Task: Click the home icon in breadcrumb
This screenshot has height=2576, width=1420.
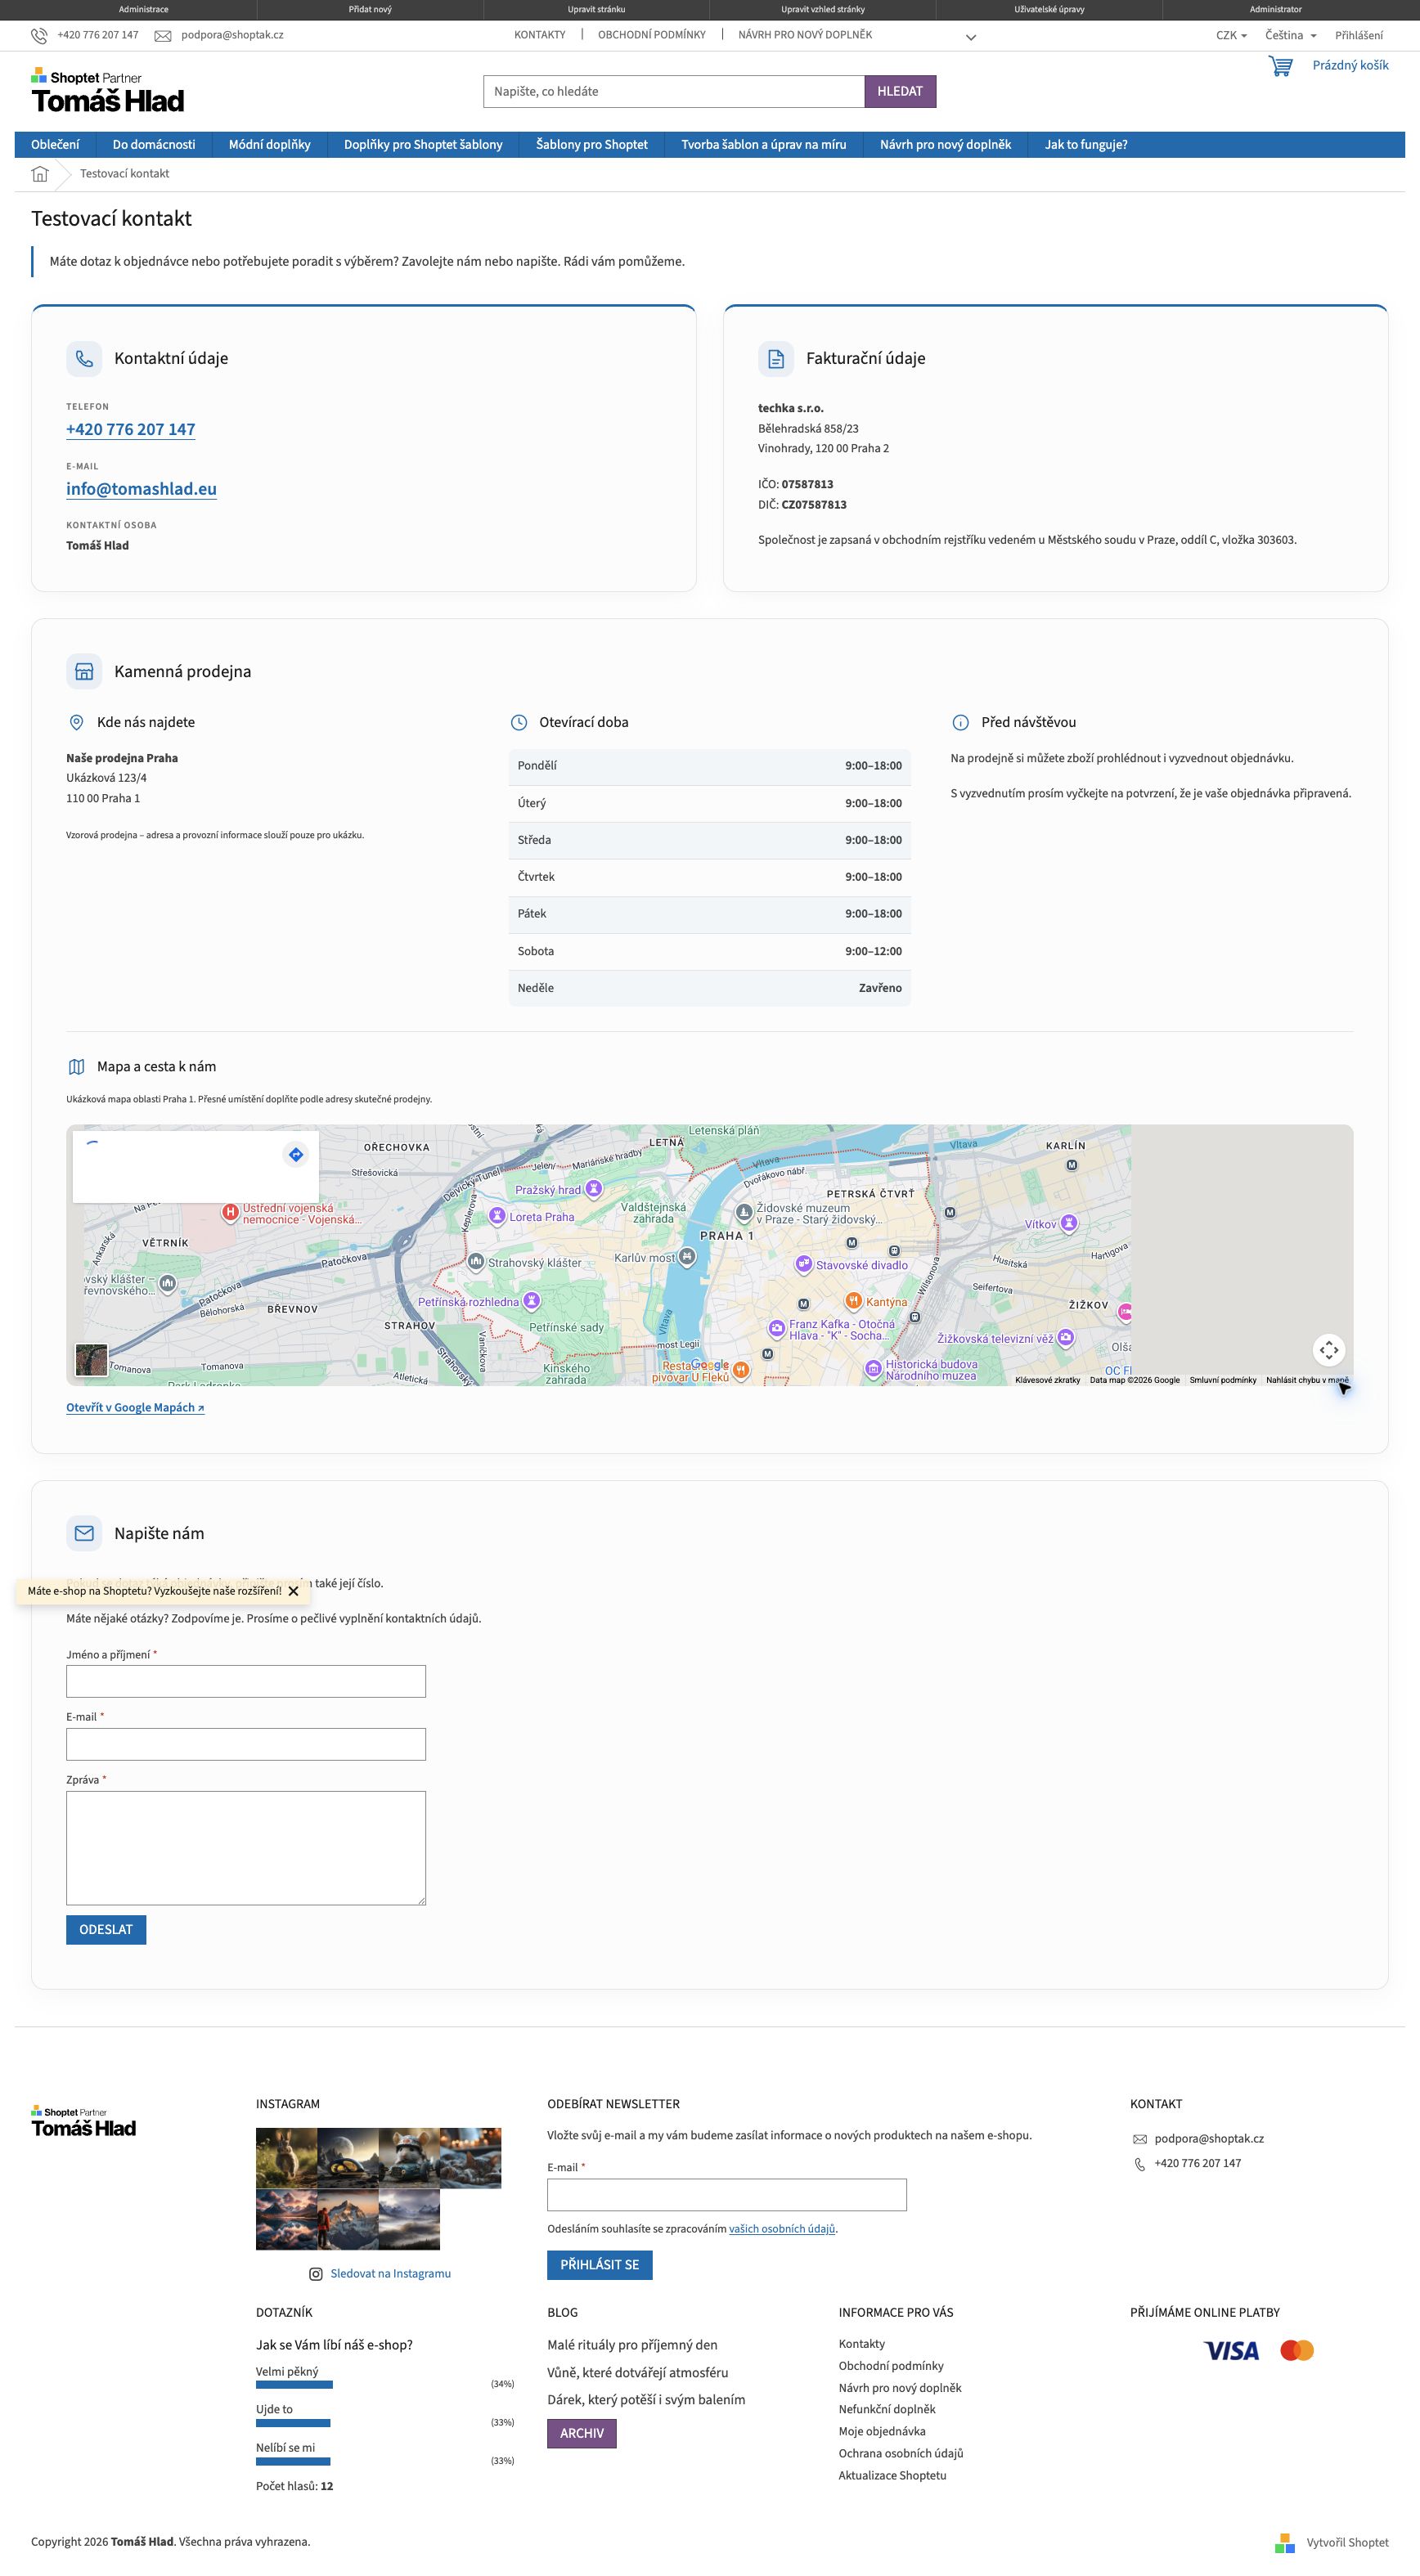Action: pos(40,174)
